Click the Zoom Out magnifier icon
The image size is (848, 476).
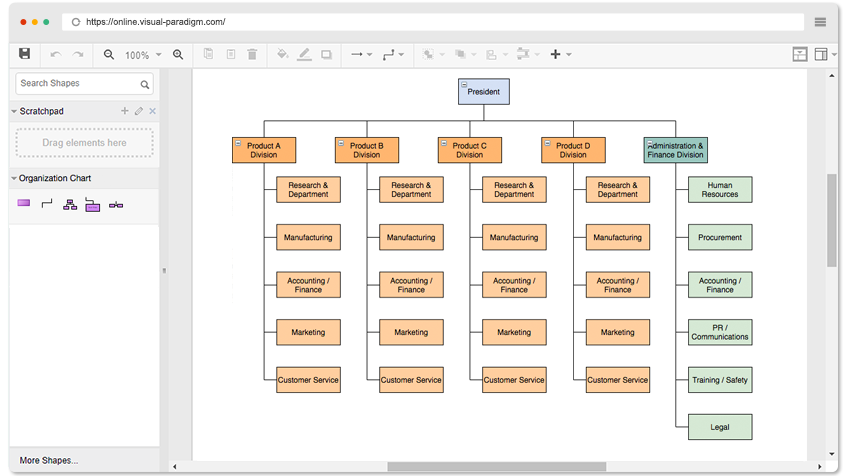[109, 54]
